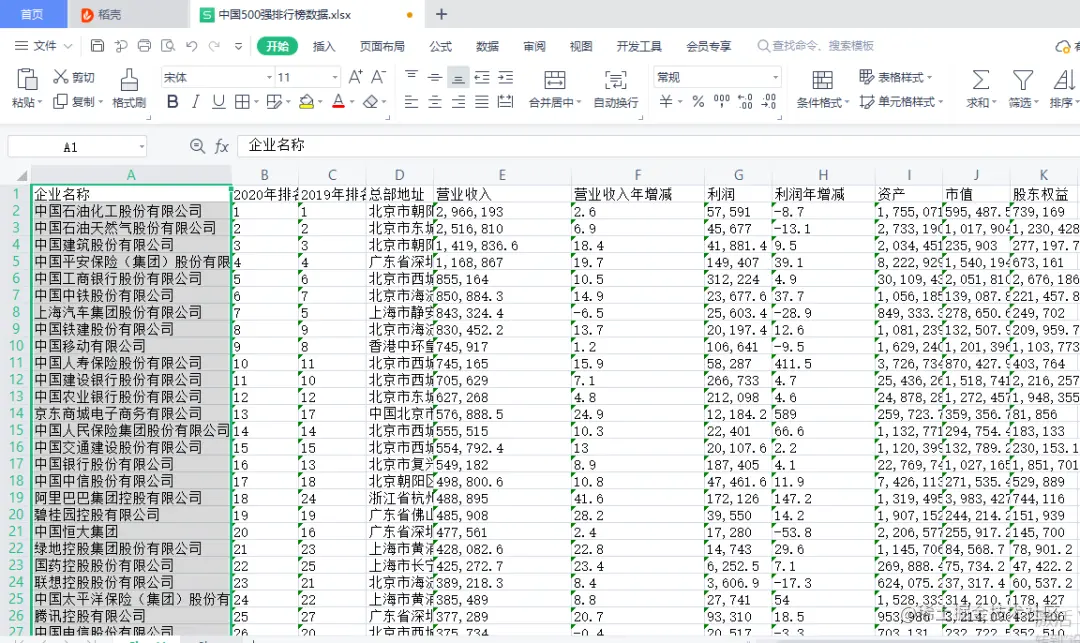Open Name Box dropdown next to A1
Image resolution: width=1080 pixels, height=643 pixels.
[x=142, y=147]
